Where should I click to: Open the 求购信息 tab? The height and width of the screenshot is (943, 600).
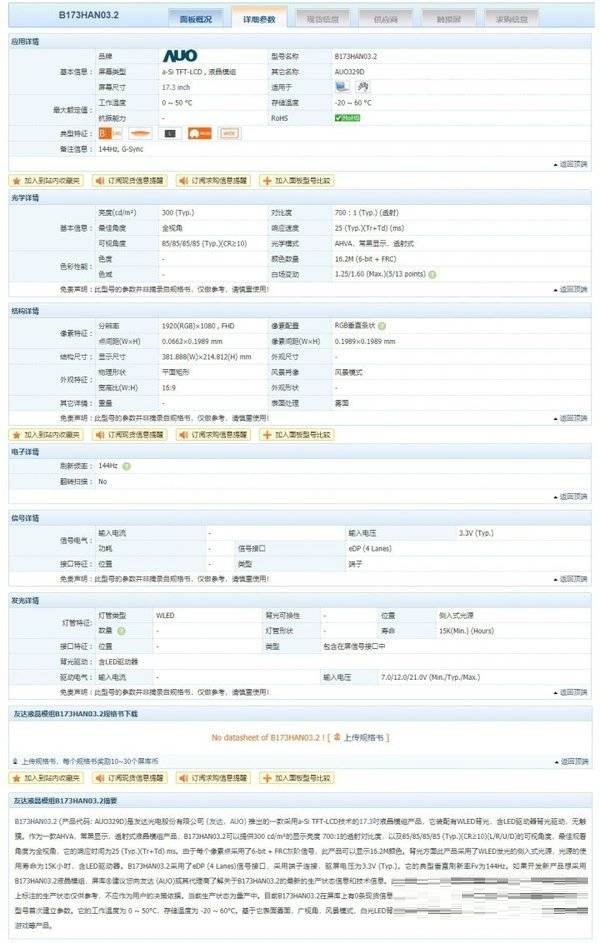click(512, 19)
